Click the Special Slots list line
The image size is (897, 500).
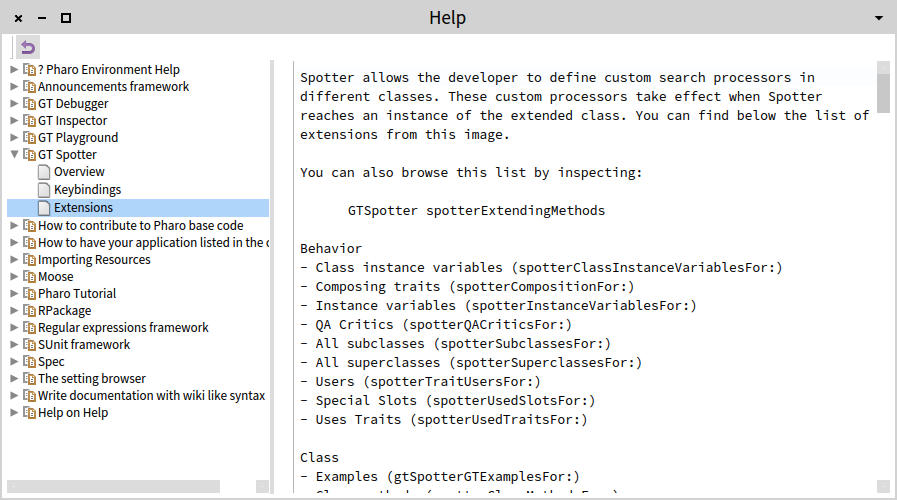447,400
